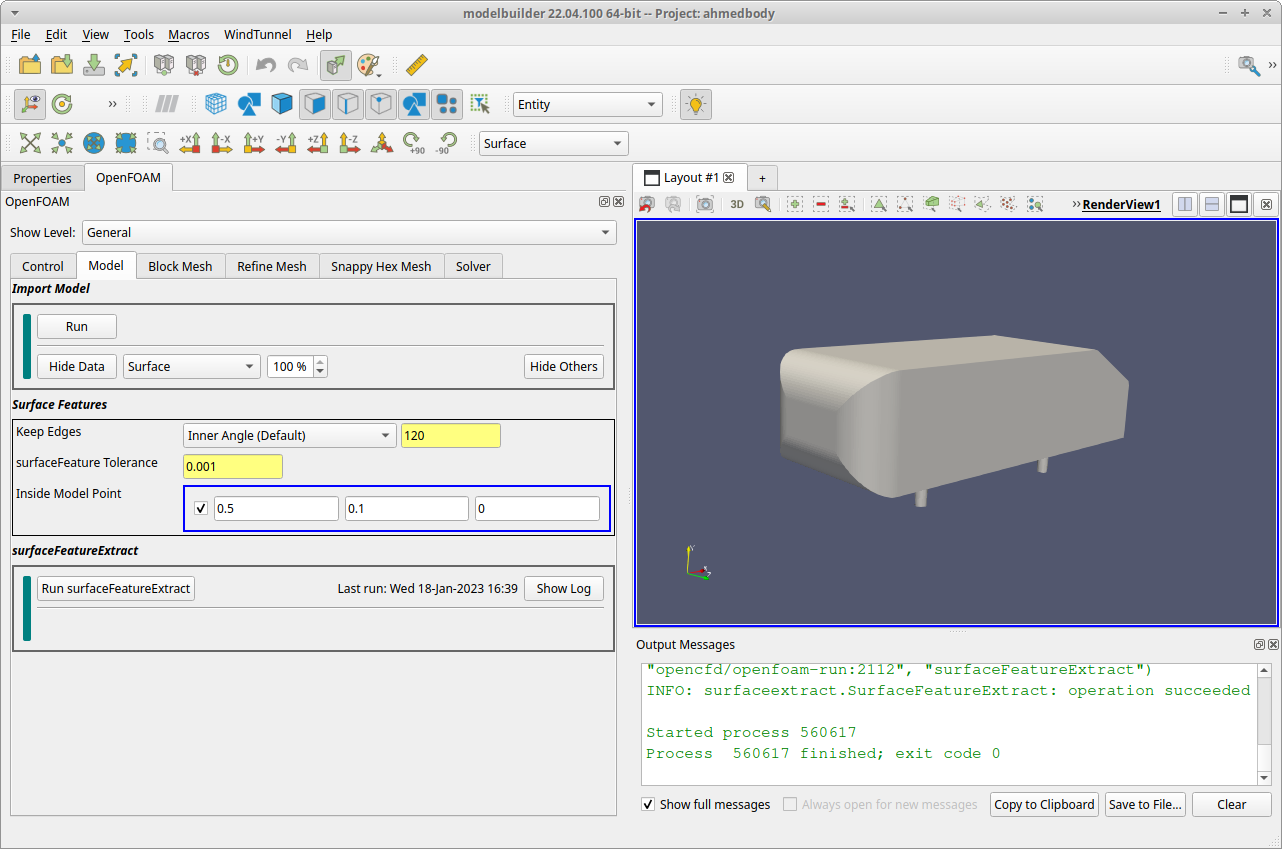Split render view horizontally

click(1185, 204)
